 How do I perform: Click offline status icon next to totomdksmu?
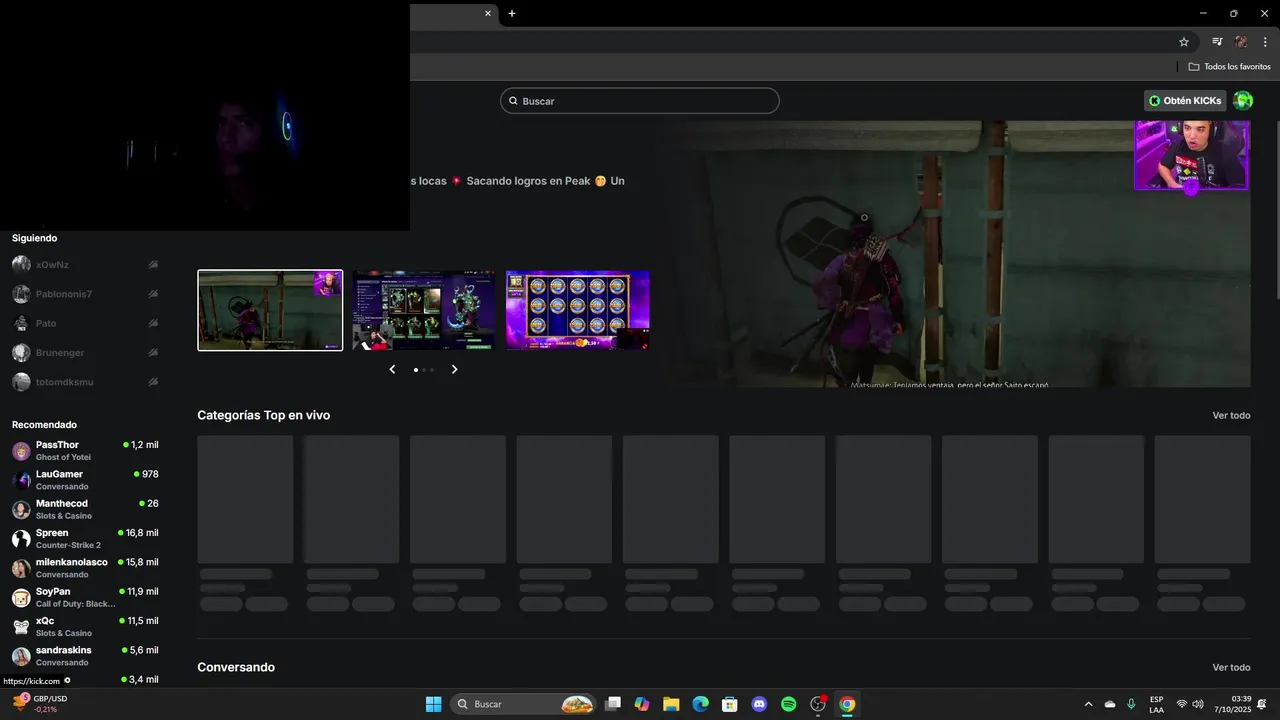[x=153, y=382]
